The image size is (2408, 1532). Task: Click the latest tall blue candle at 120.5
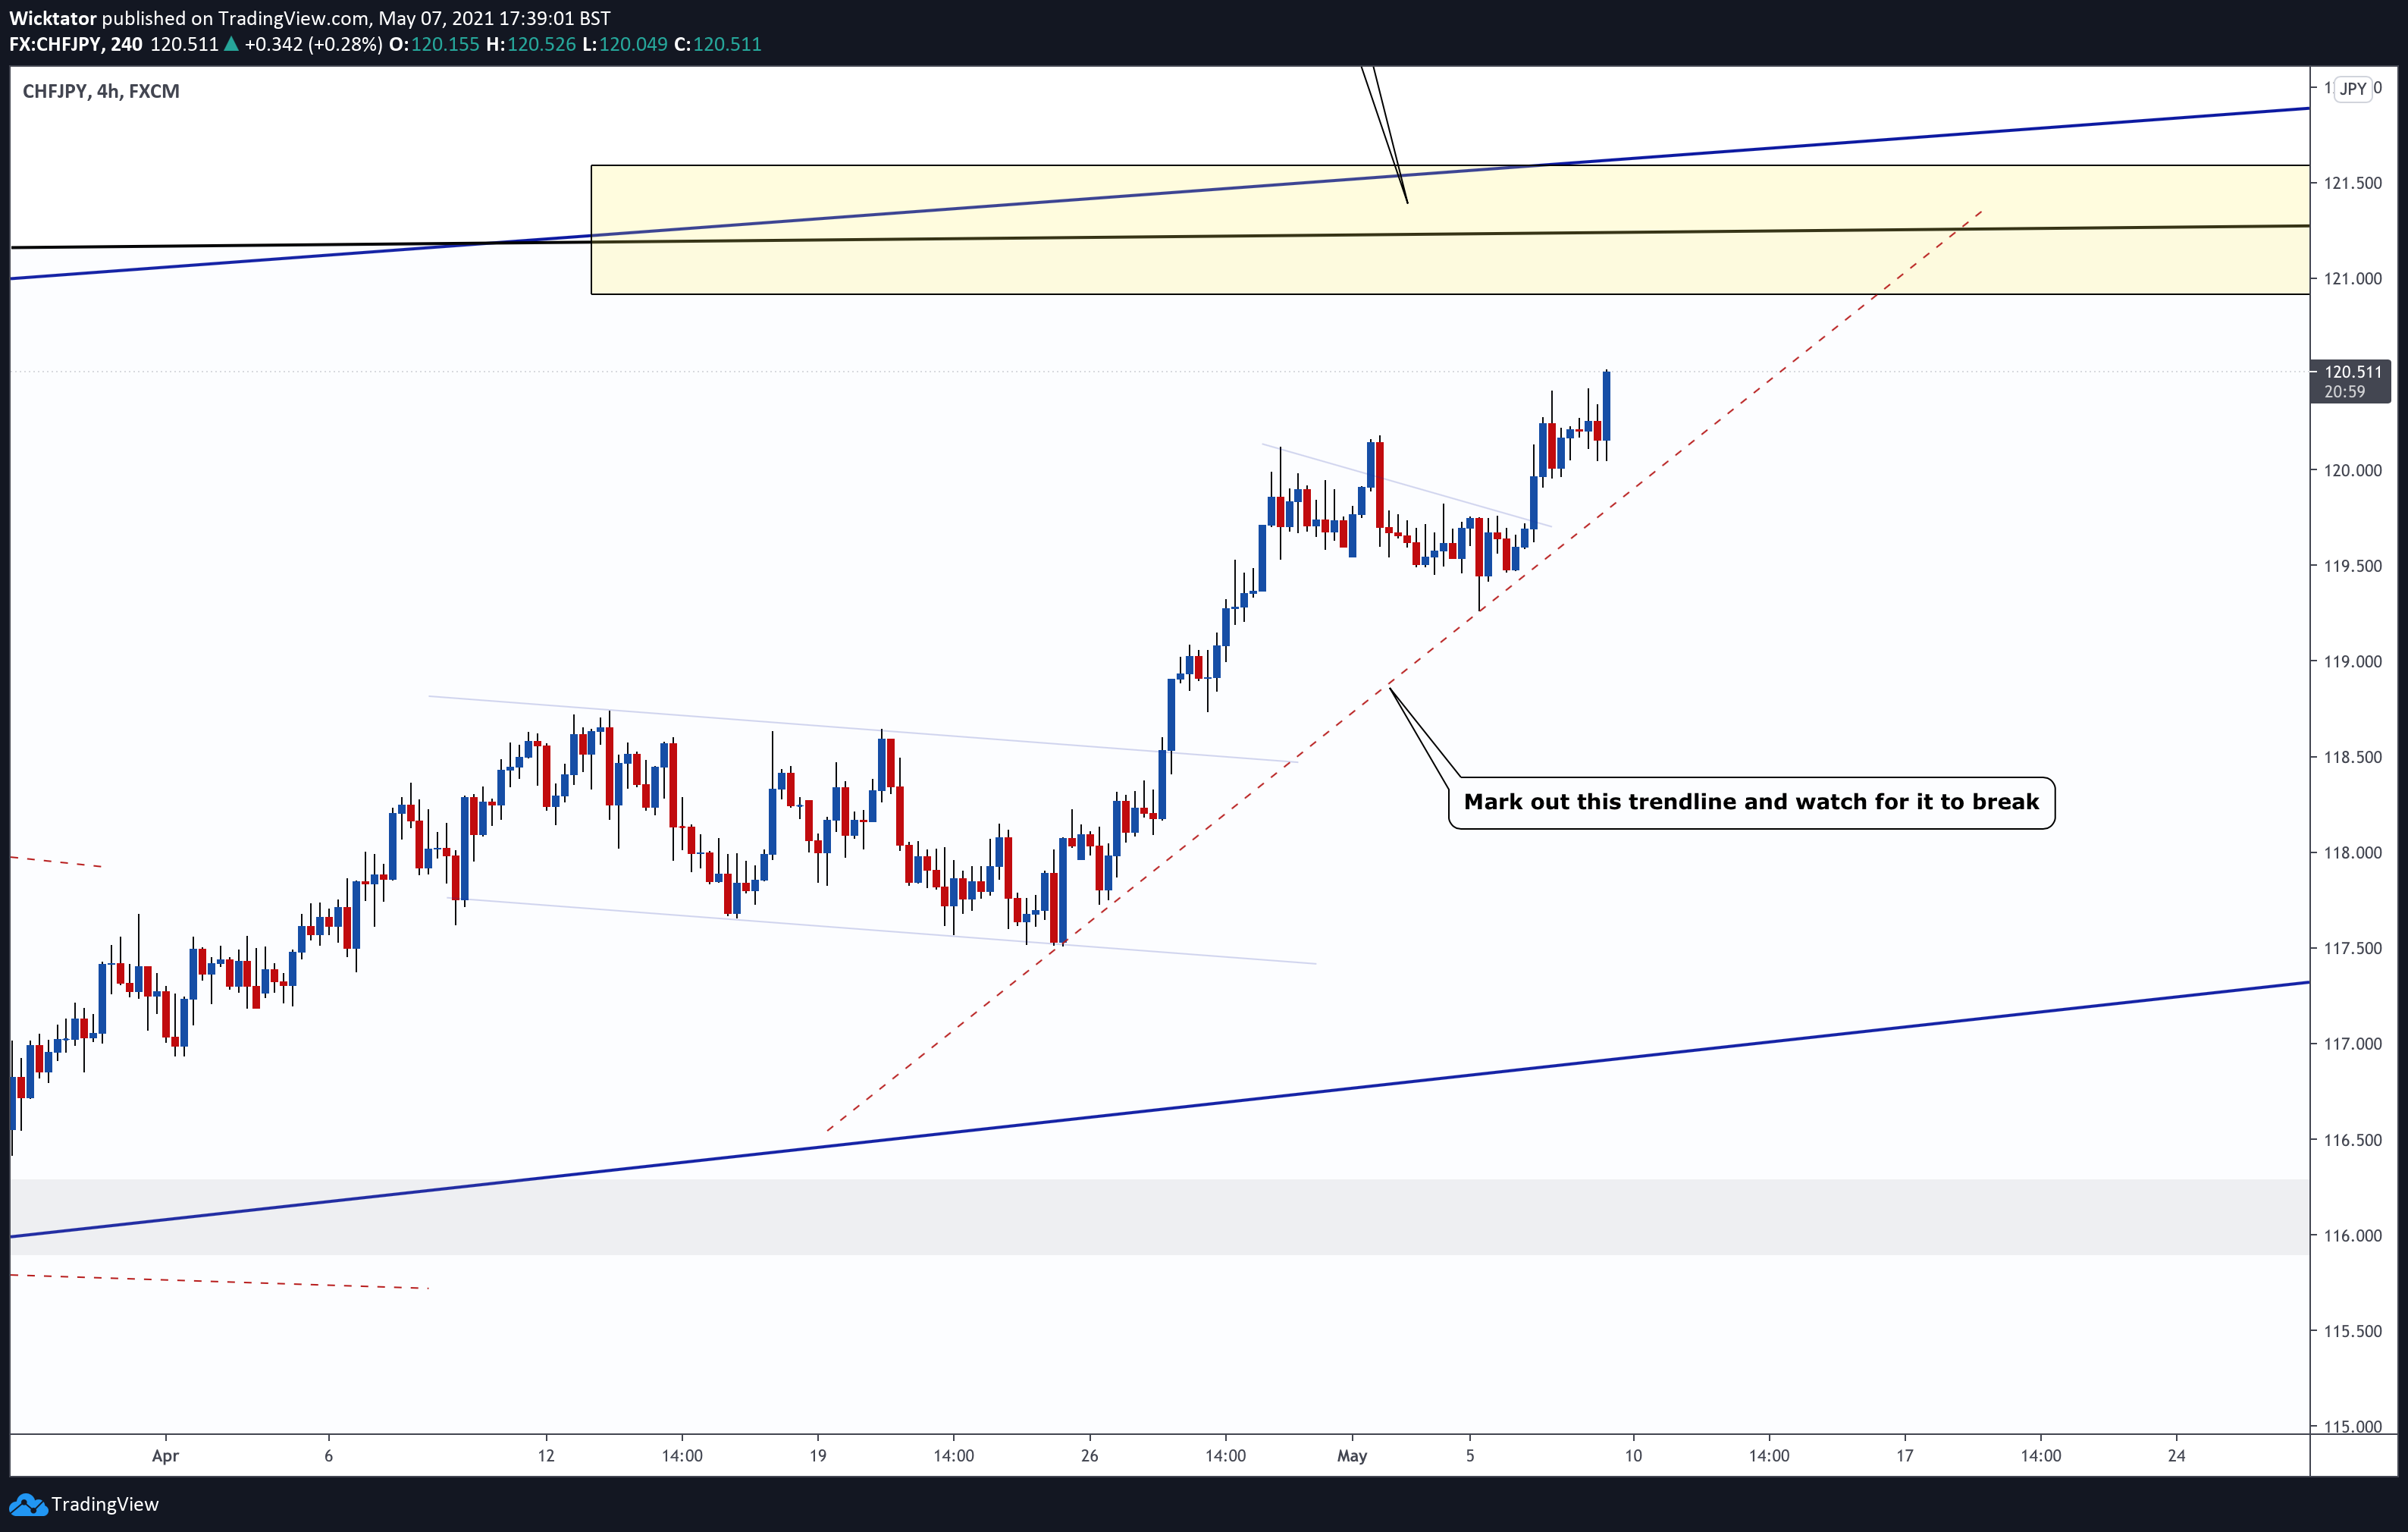coord(1606,406)
